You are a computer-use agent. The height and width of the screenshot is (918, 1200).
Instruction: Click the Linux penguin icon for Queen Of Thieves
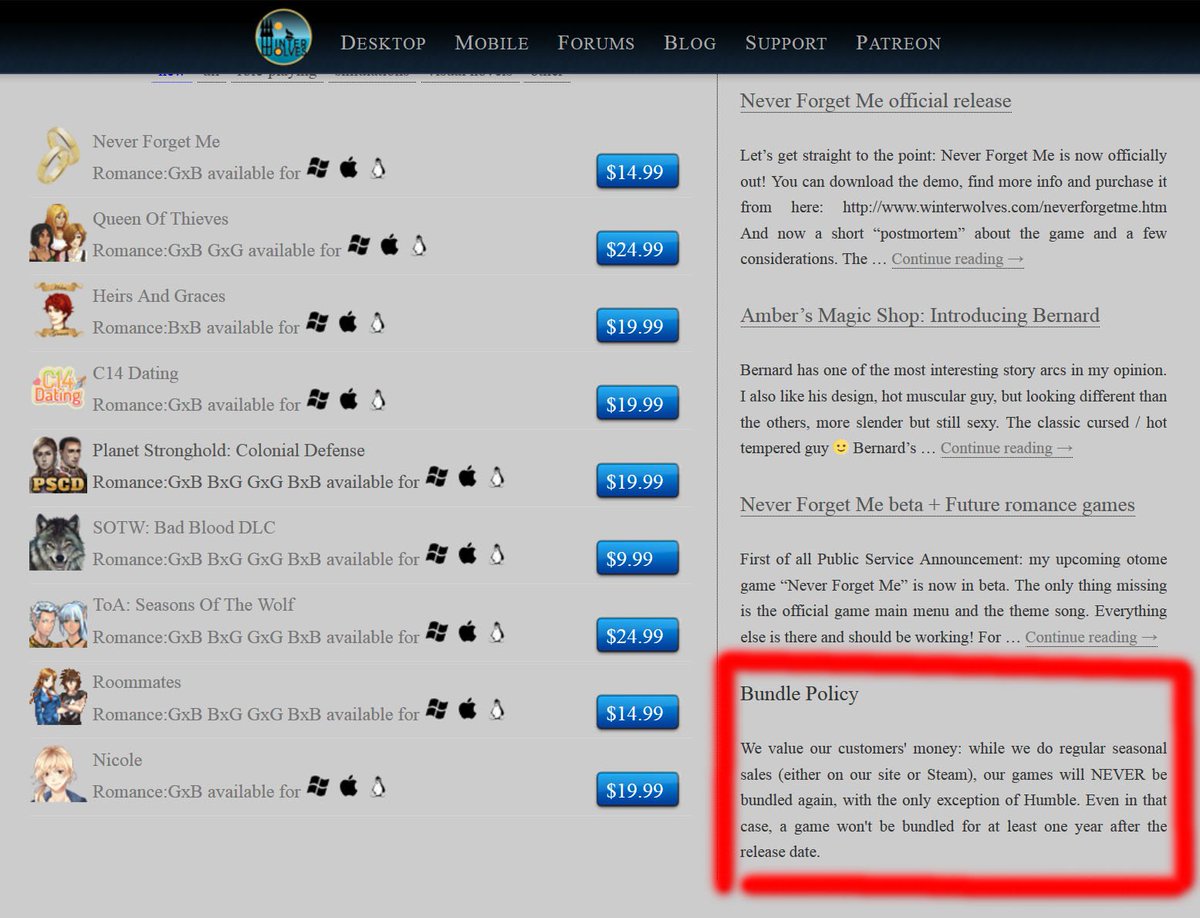419,245
